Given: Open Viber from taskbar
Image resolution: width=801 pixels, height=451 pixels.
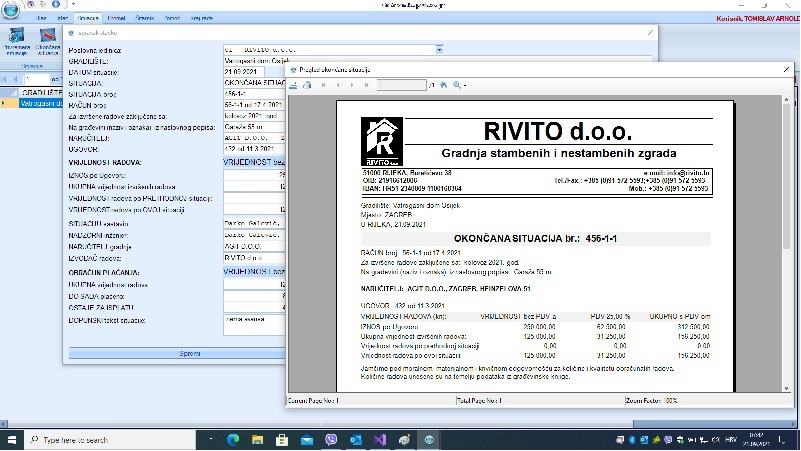Looking at the screenshot, I should pyautogui.click(x=331, y=439).
